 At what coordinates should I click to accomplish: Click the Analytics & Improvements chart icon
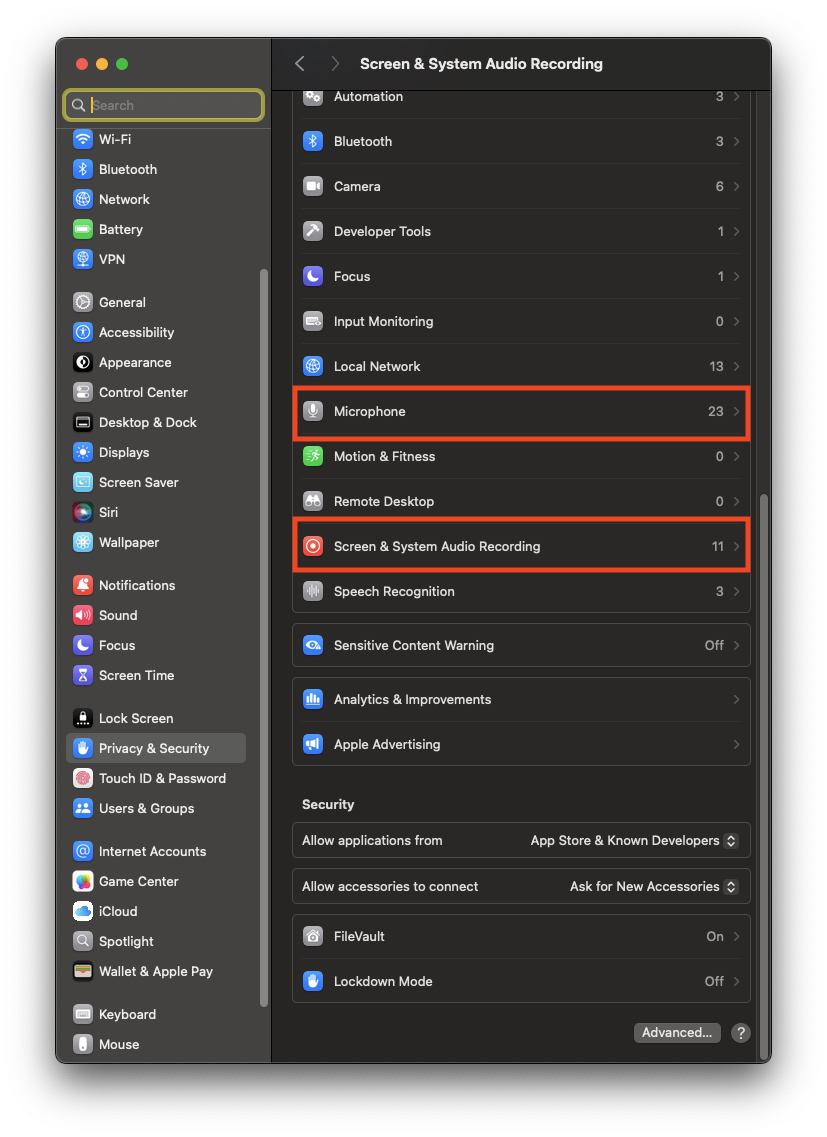(x=313, y=699)
